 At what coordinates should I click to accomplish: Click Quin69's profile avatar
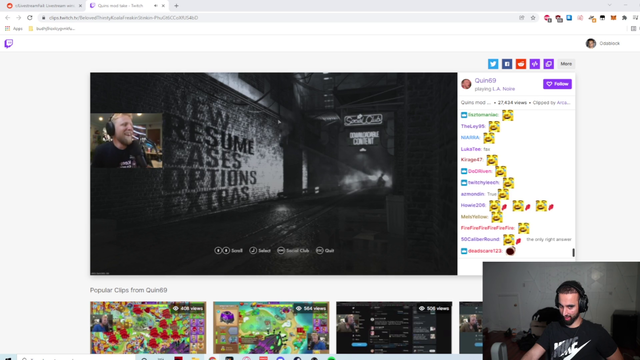click(466, 84)
